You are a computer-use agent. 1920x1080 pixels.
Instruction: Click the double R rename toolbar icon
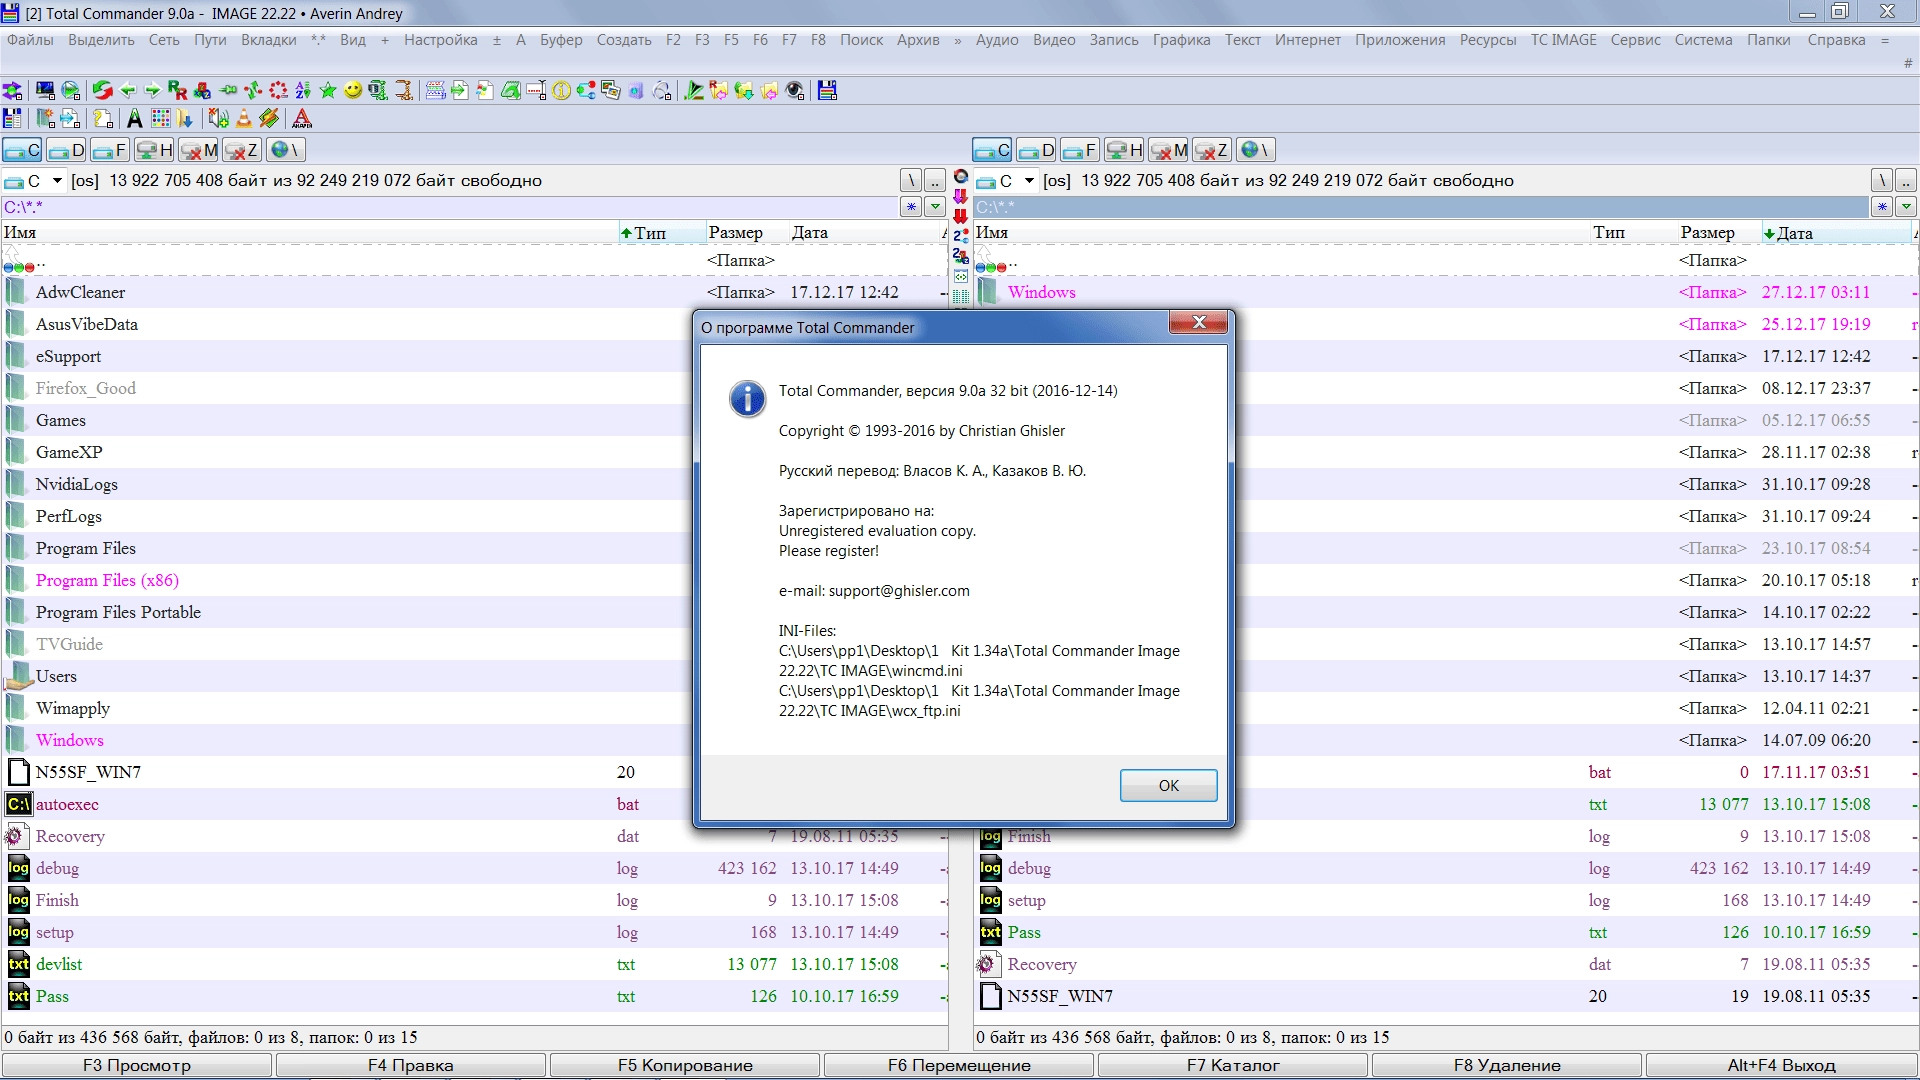177,90
